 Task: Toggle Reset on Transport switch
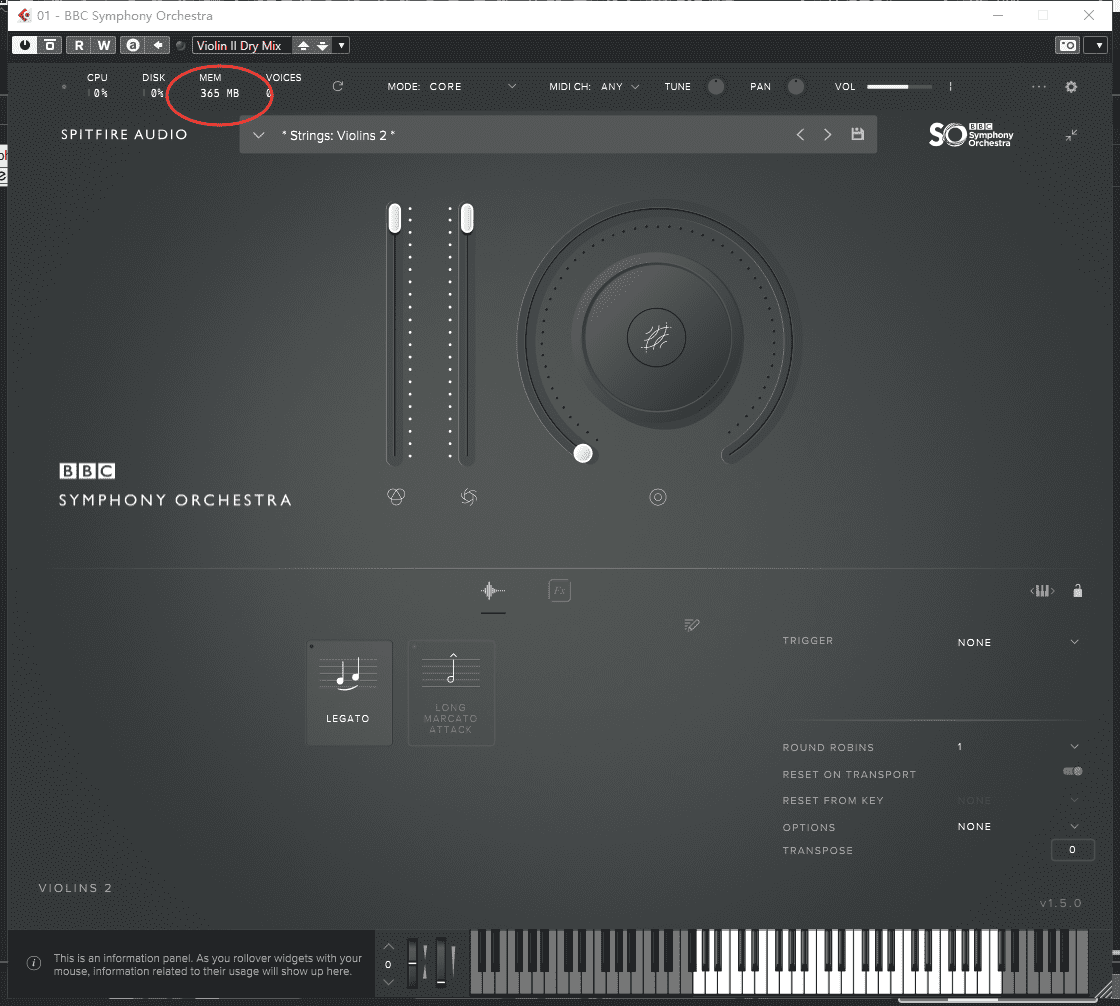pos(1072,772)
